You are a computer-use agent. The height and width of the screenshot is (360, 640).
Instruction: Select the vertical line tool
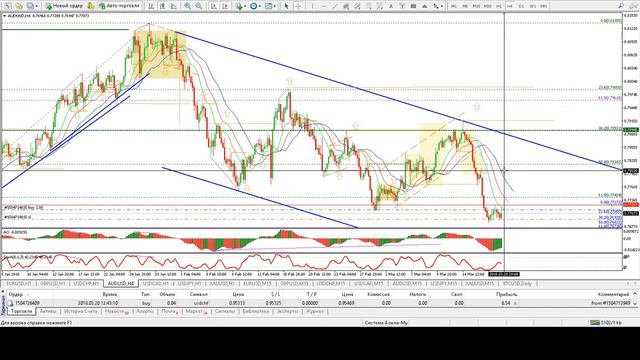coord(312,6)
